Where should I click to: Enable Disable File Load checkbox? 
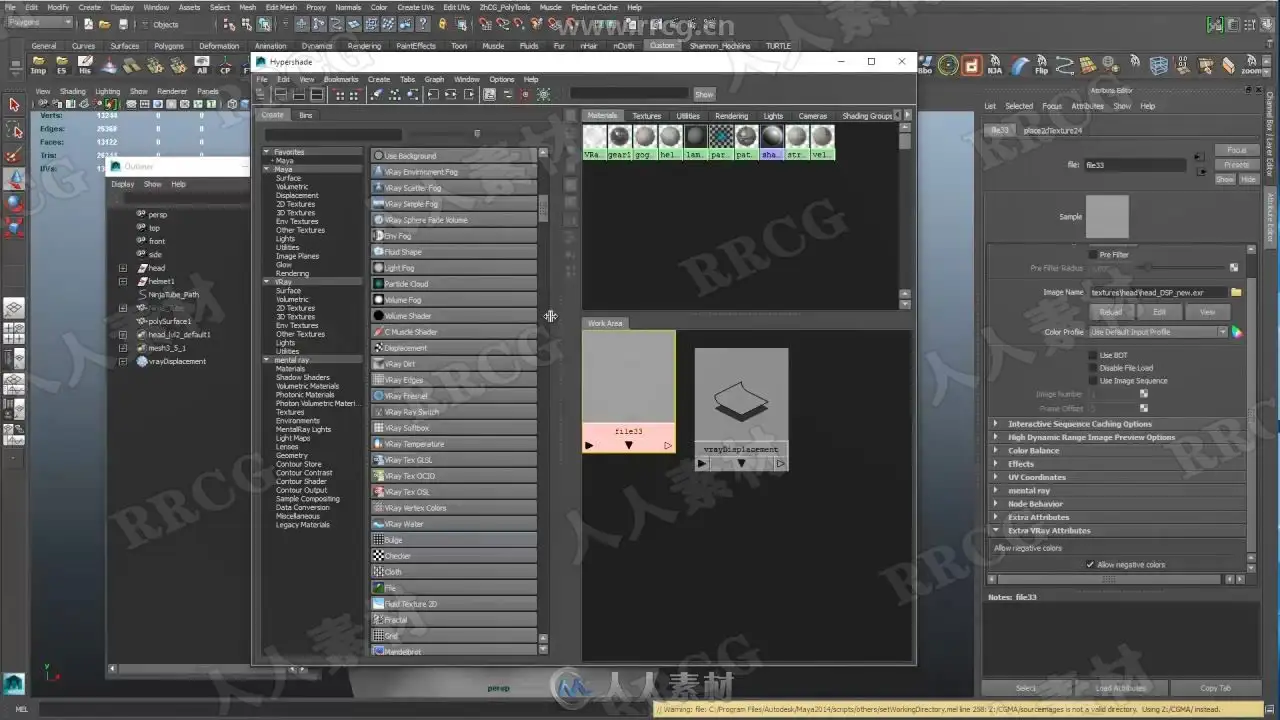click(1093, 368)
